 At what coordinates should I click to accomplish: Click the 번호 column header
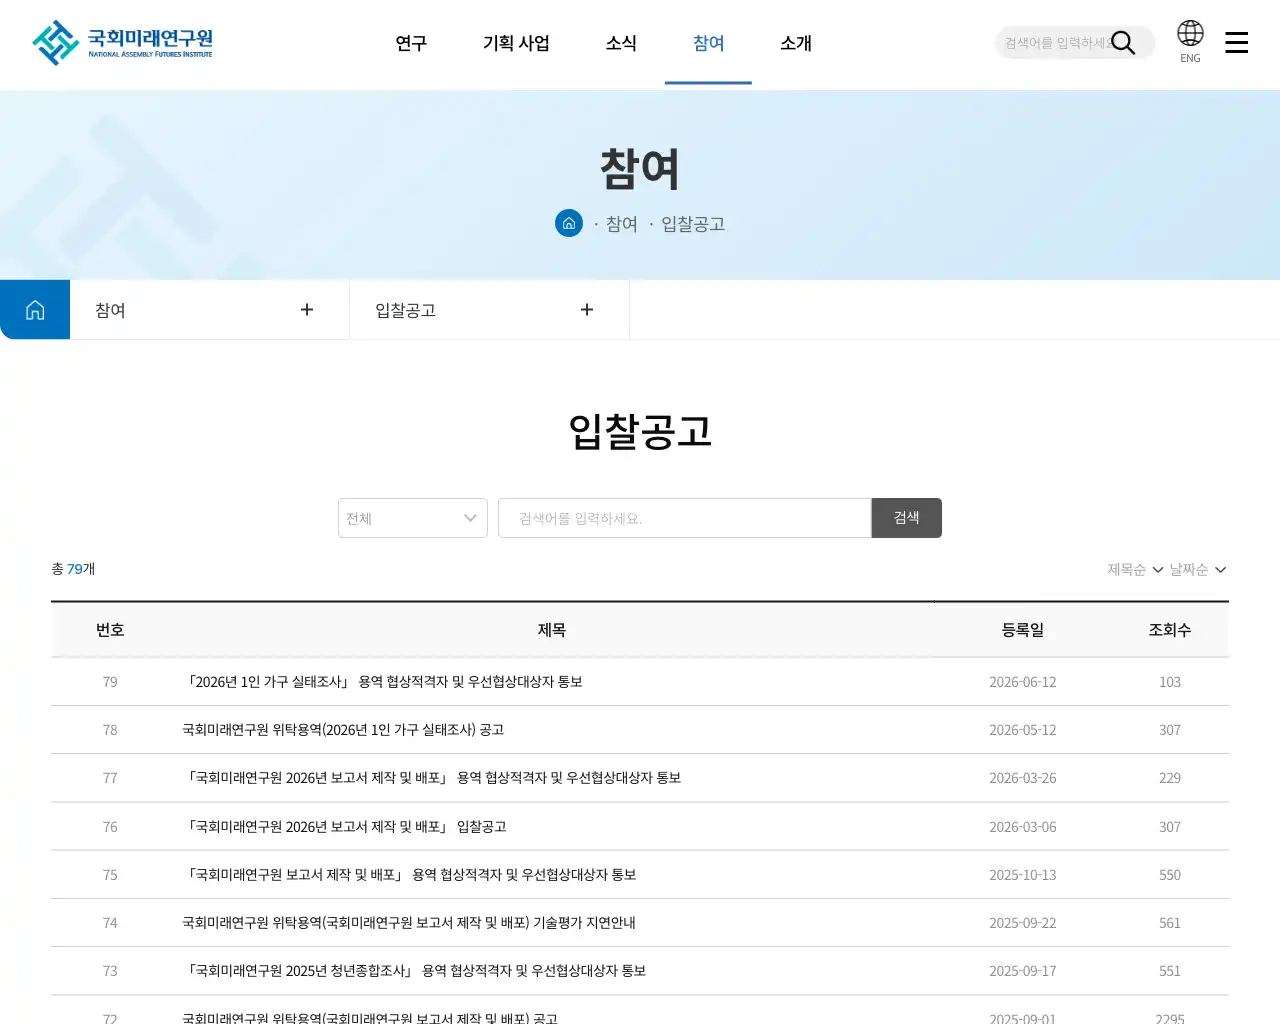(x=110, y=630)
